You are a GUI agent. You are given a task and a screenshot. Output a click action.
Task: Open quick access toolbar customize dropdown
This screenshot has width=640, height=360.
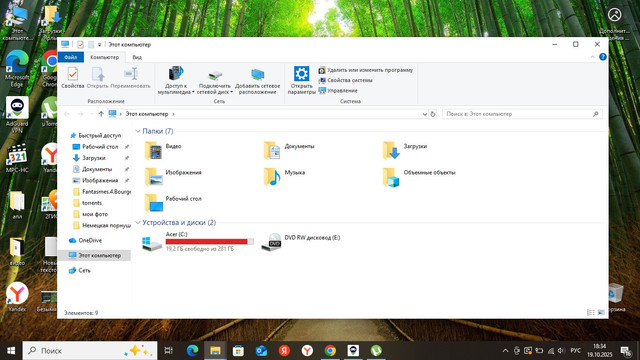99,45
